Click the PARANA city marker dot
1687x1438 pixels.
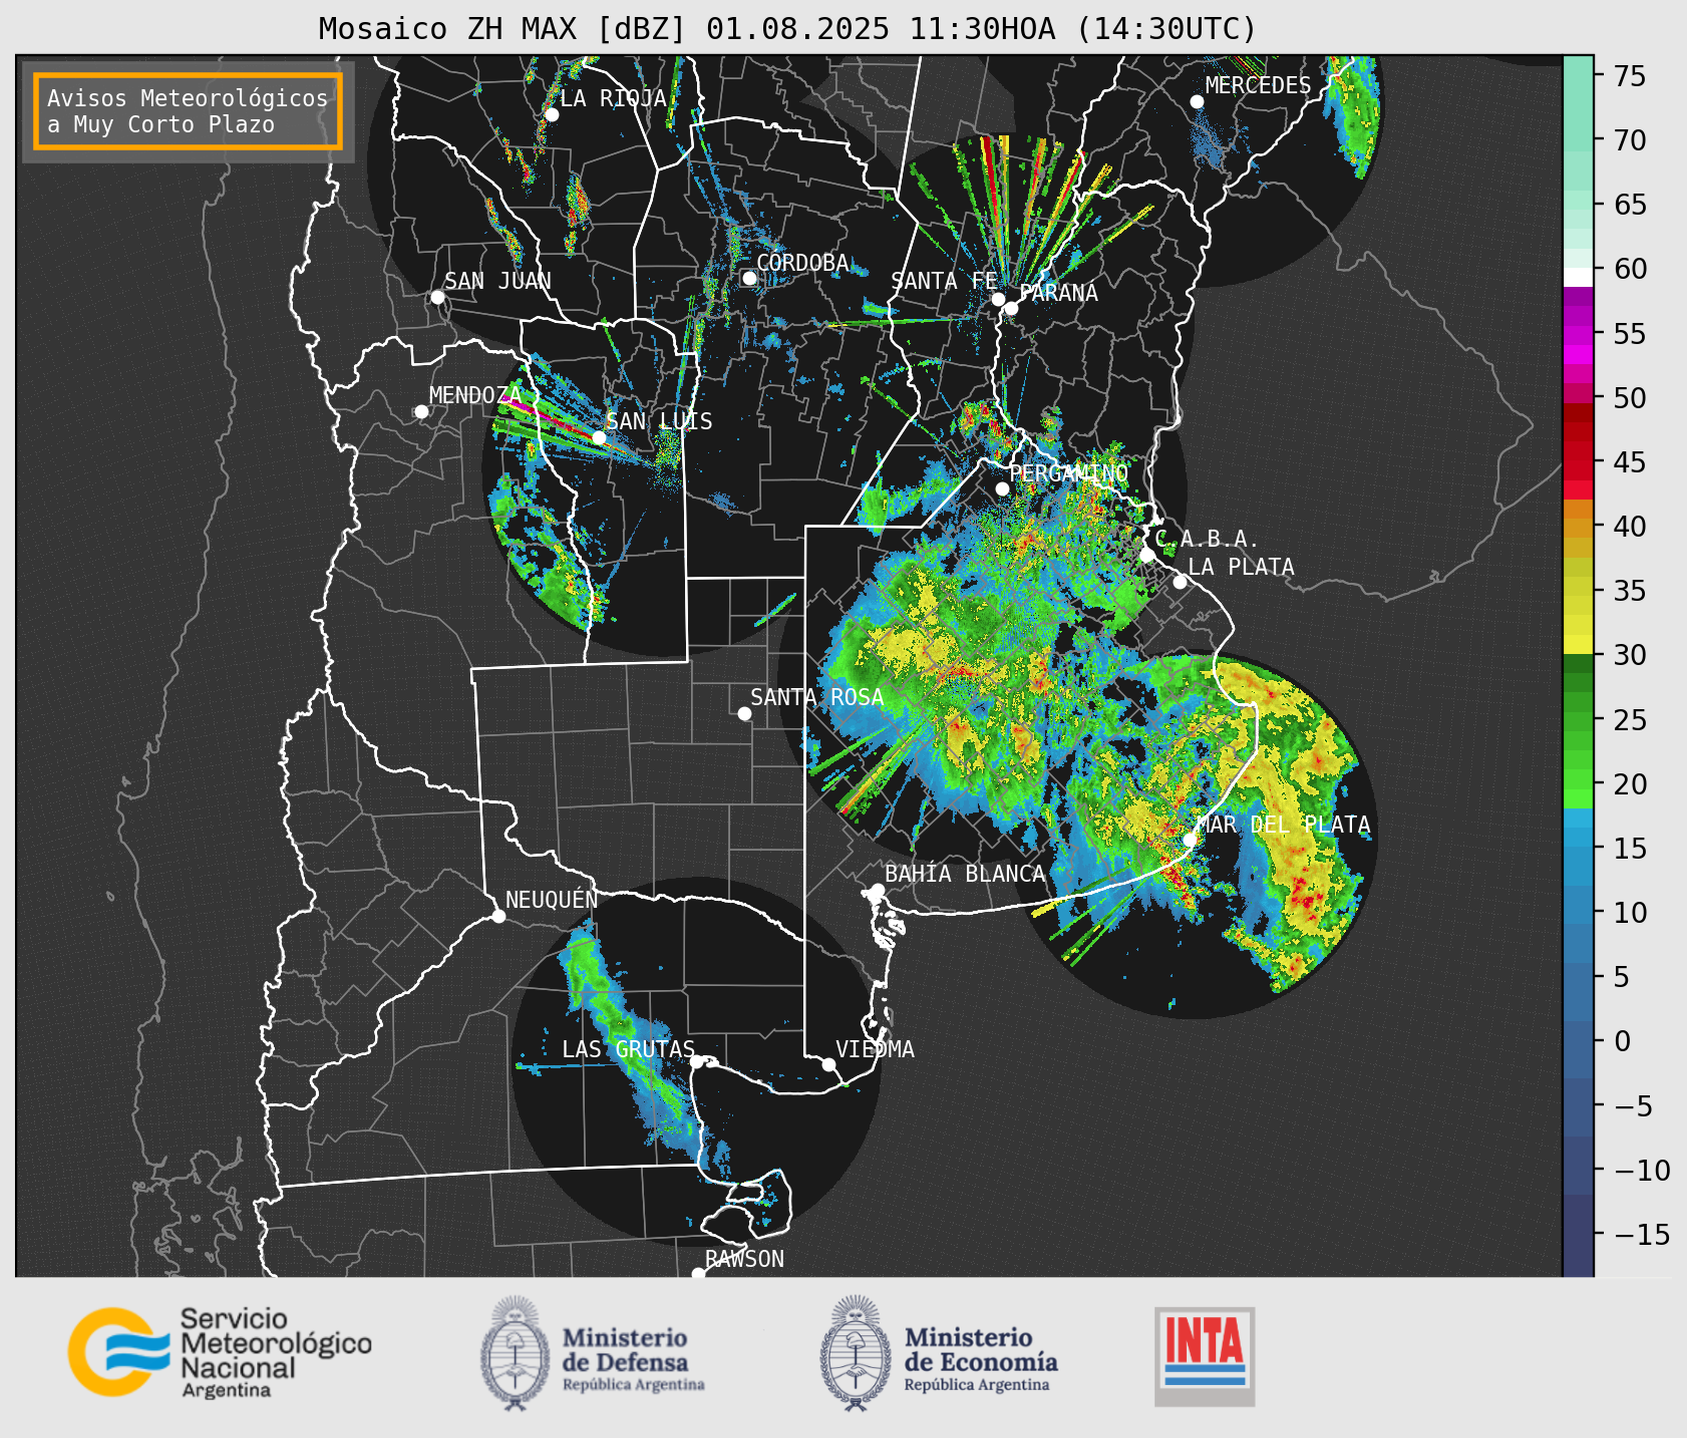point(1011,308)
